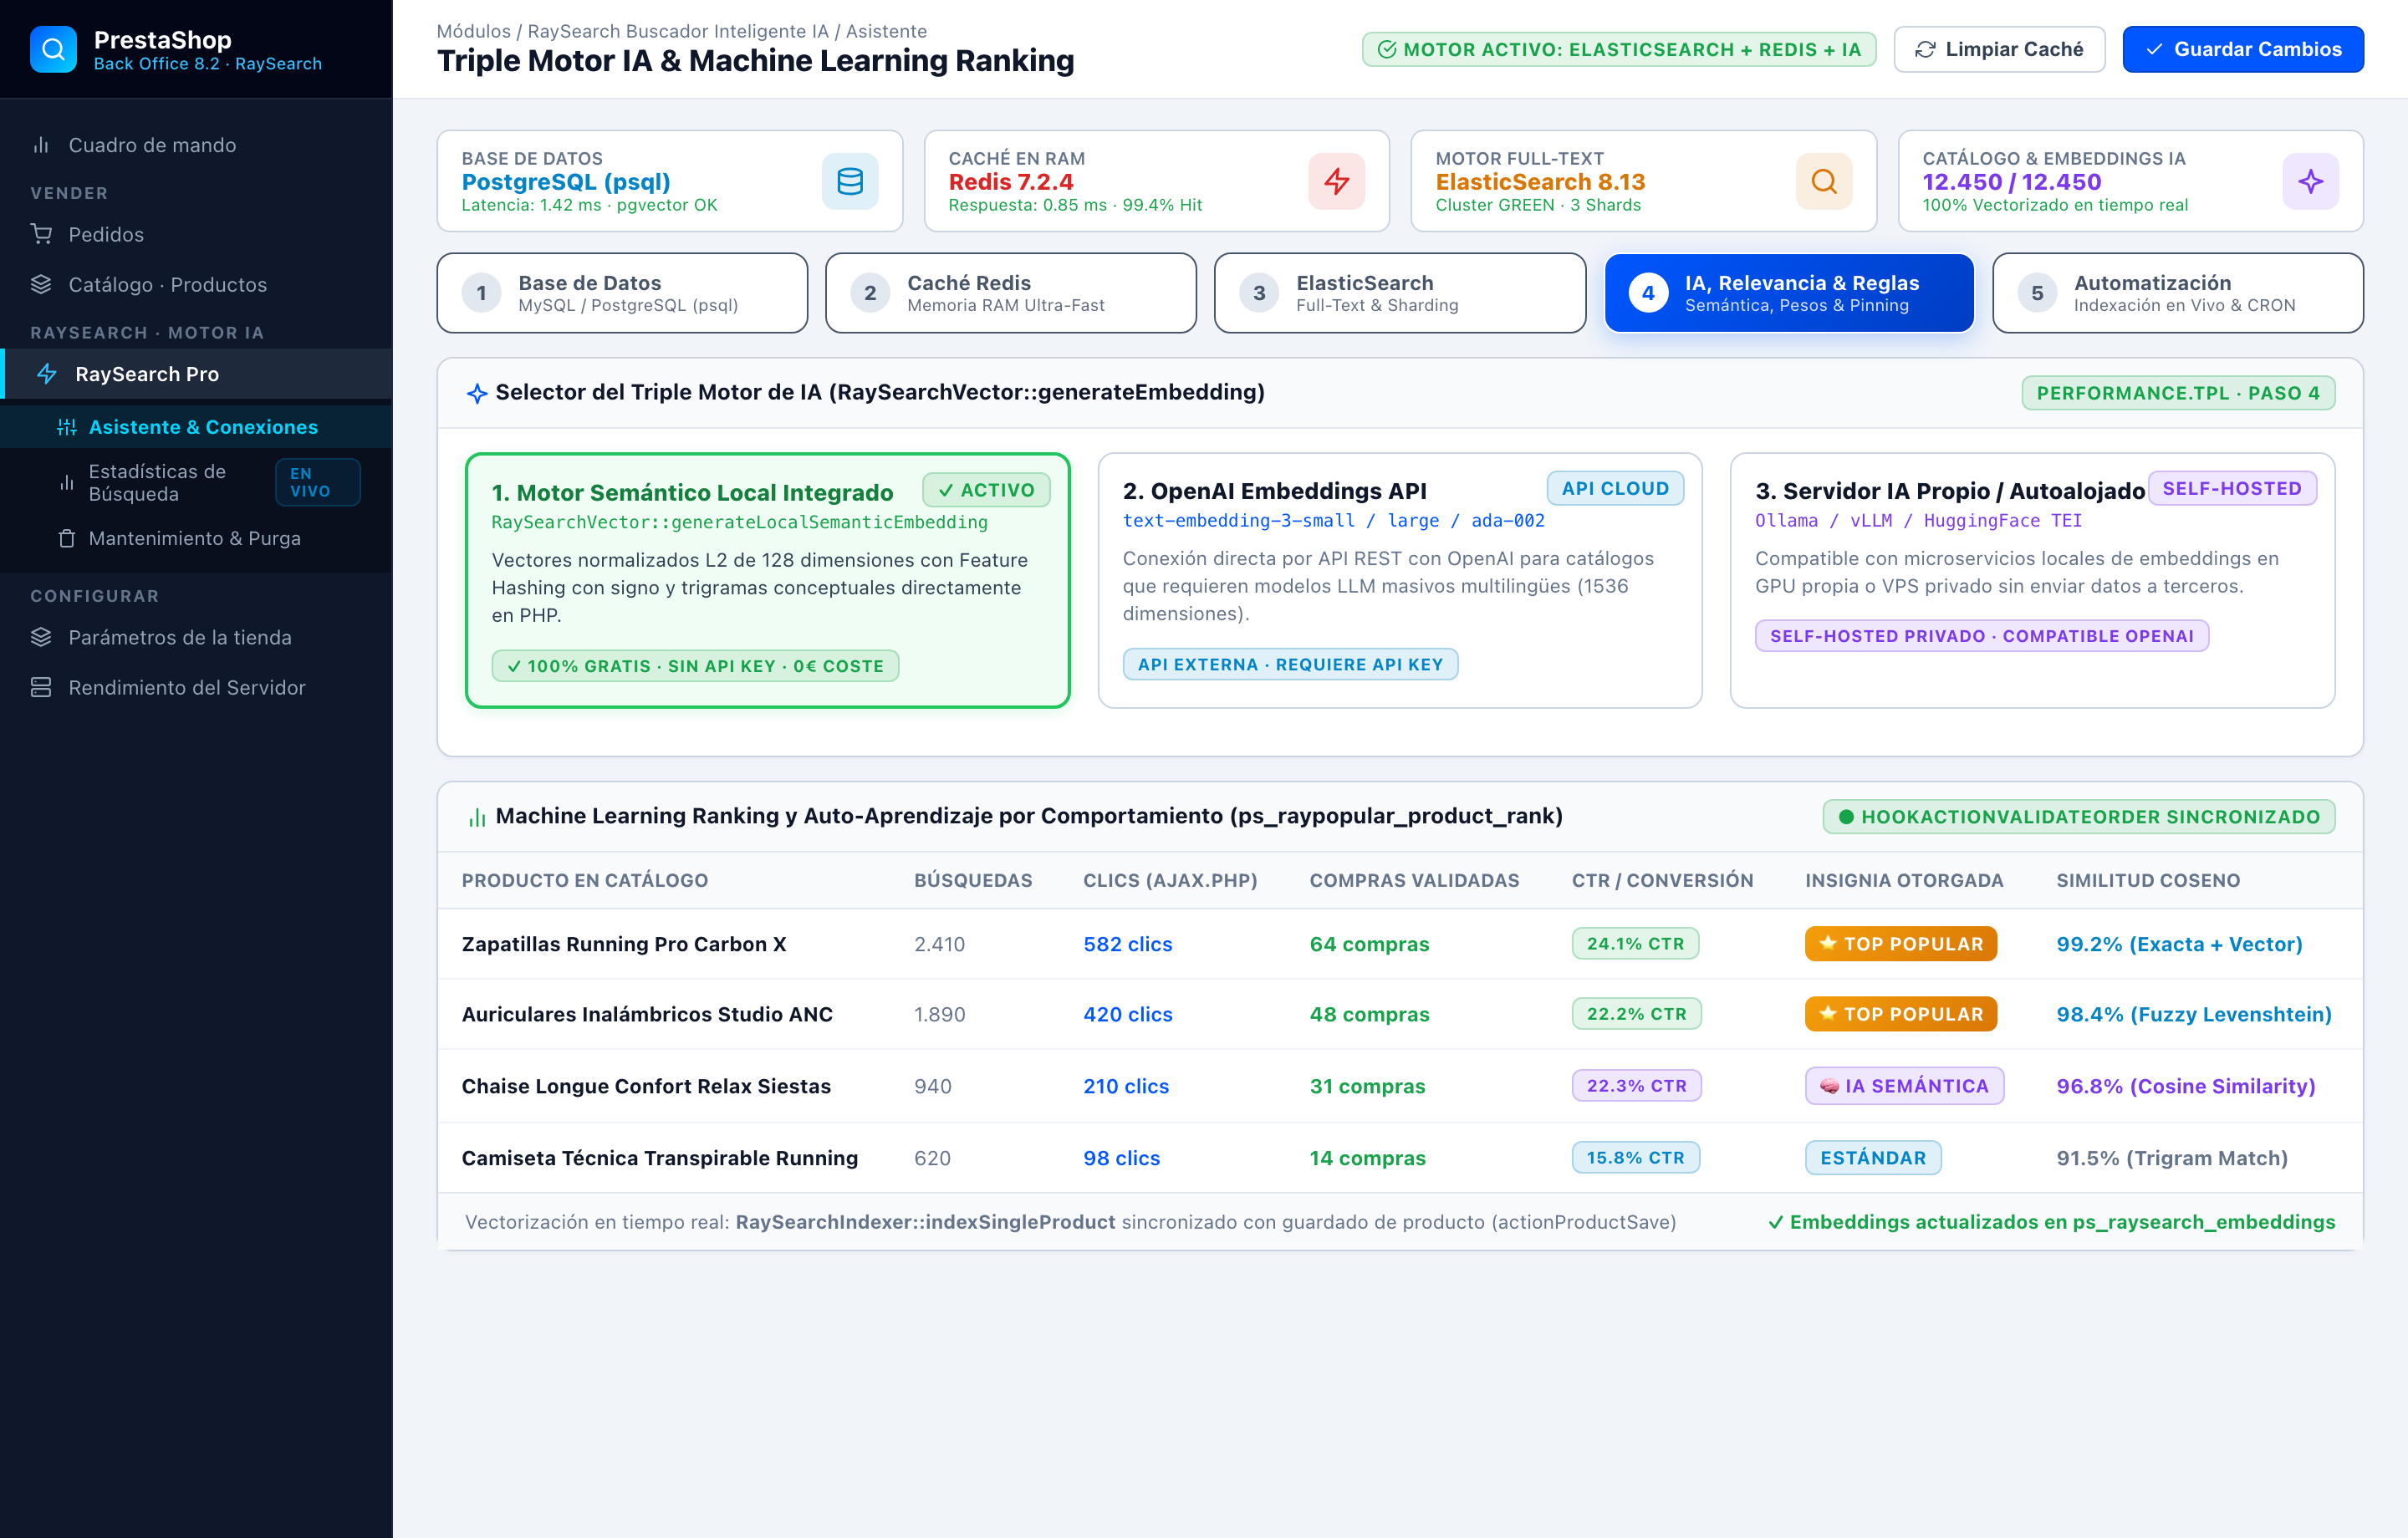Click the RaySearch Pro lightning icon
This screenshot has width=2408, height=1538.
pos(47,374)
